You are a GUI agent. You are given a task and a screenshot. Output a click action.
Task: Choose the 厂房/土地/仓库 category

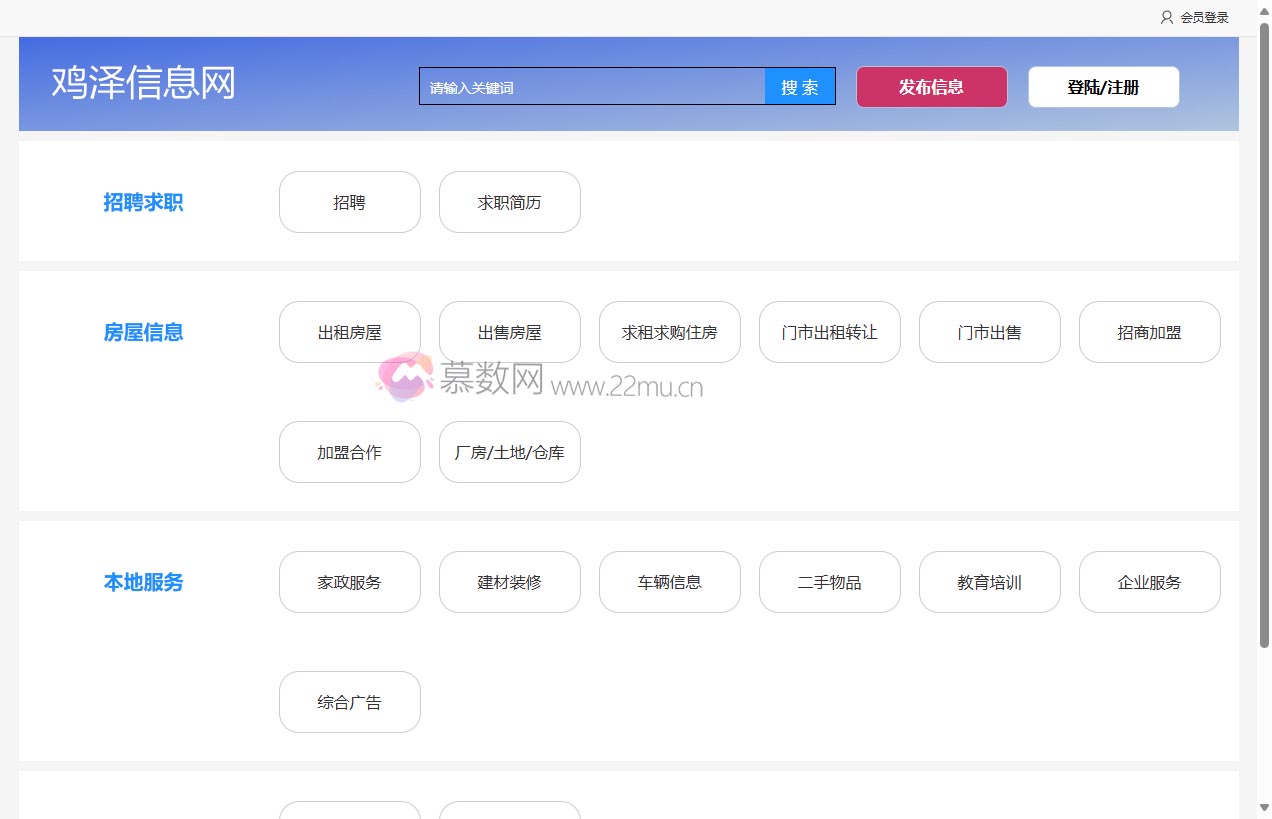coord(509,452)
